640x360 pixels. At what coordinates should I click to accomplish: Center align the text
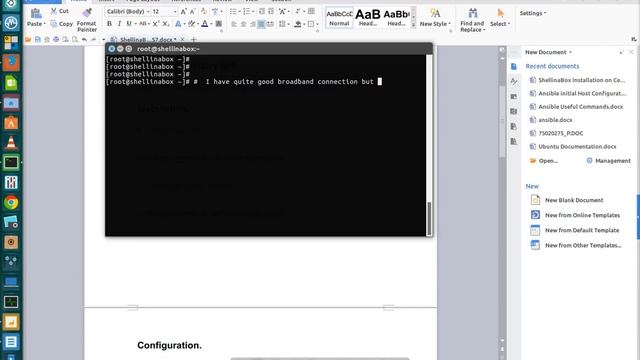pos(243,24)
